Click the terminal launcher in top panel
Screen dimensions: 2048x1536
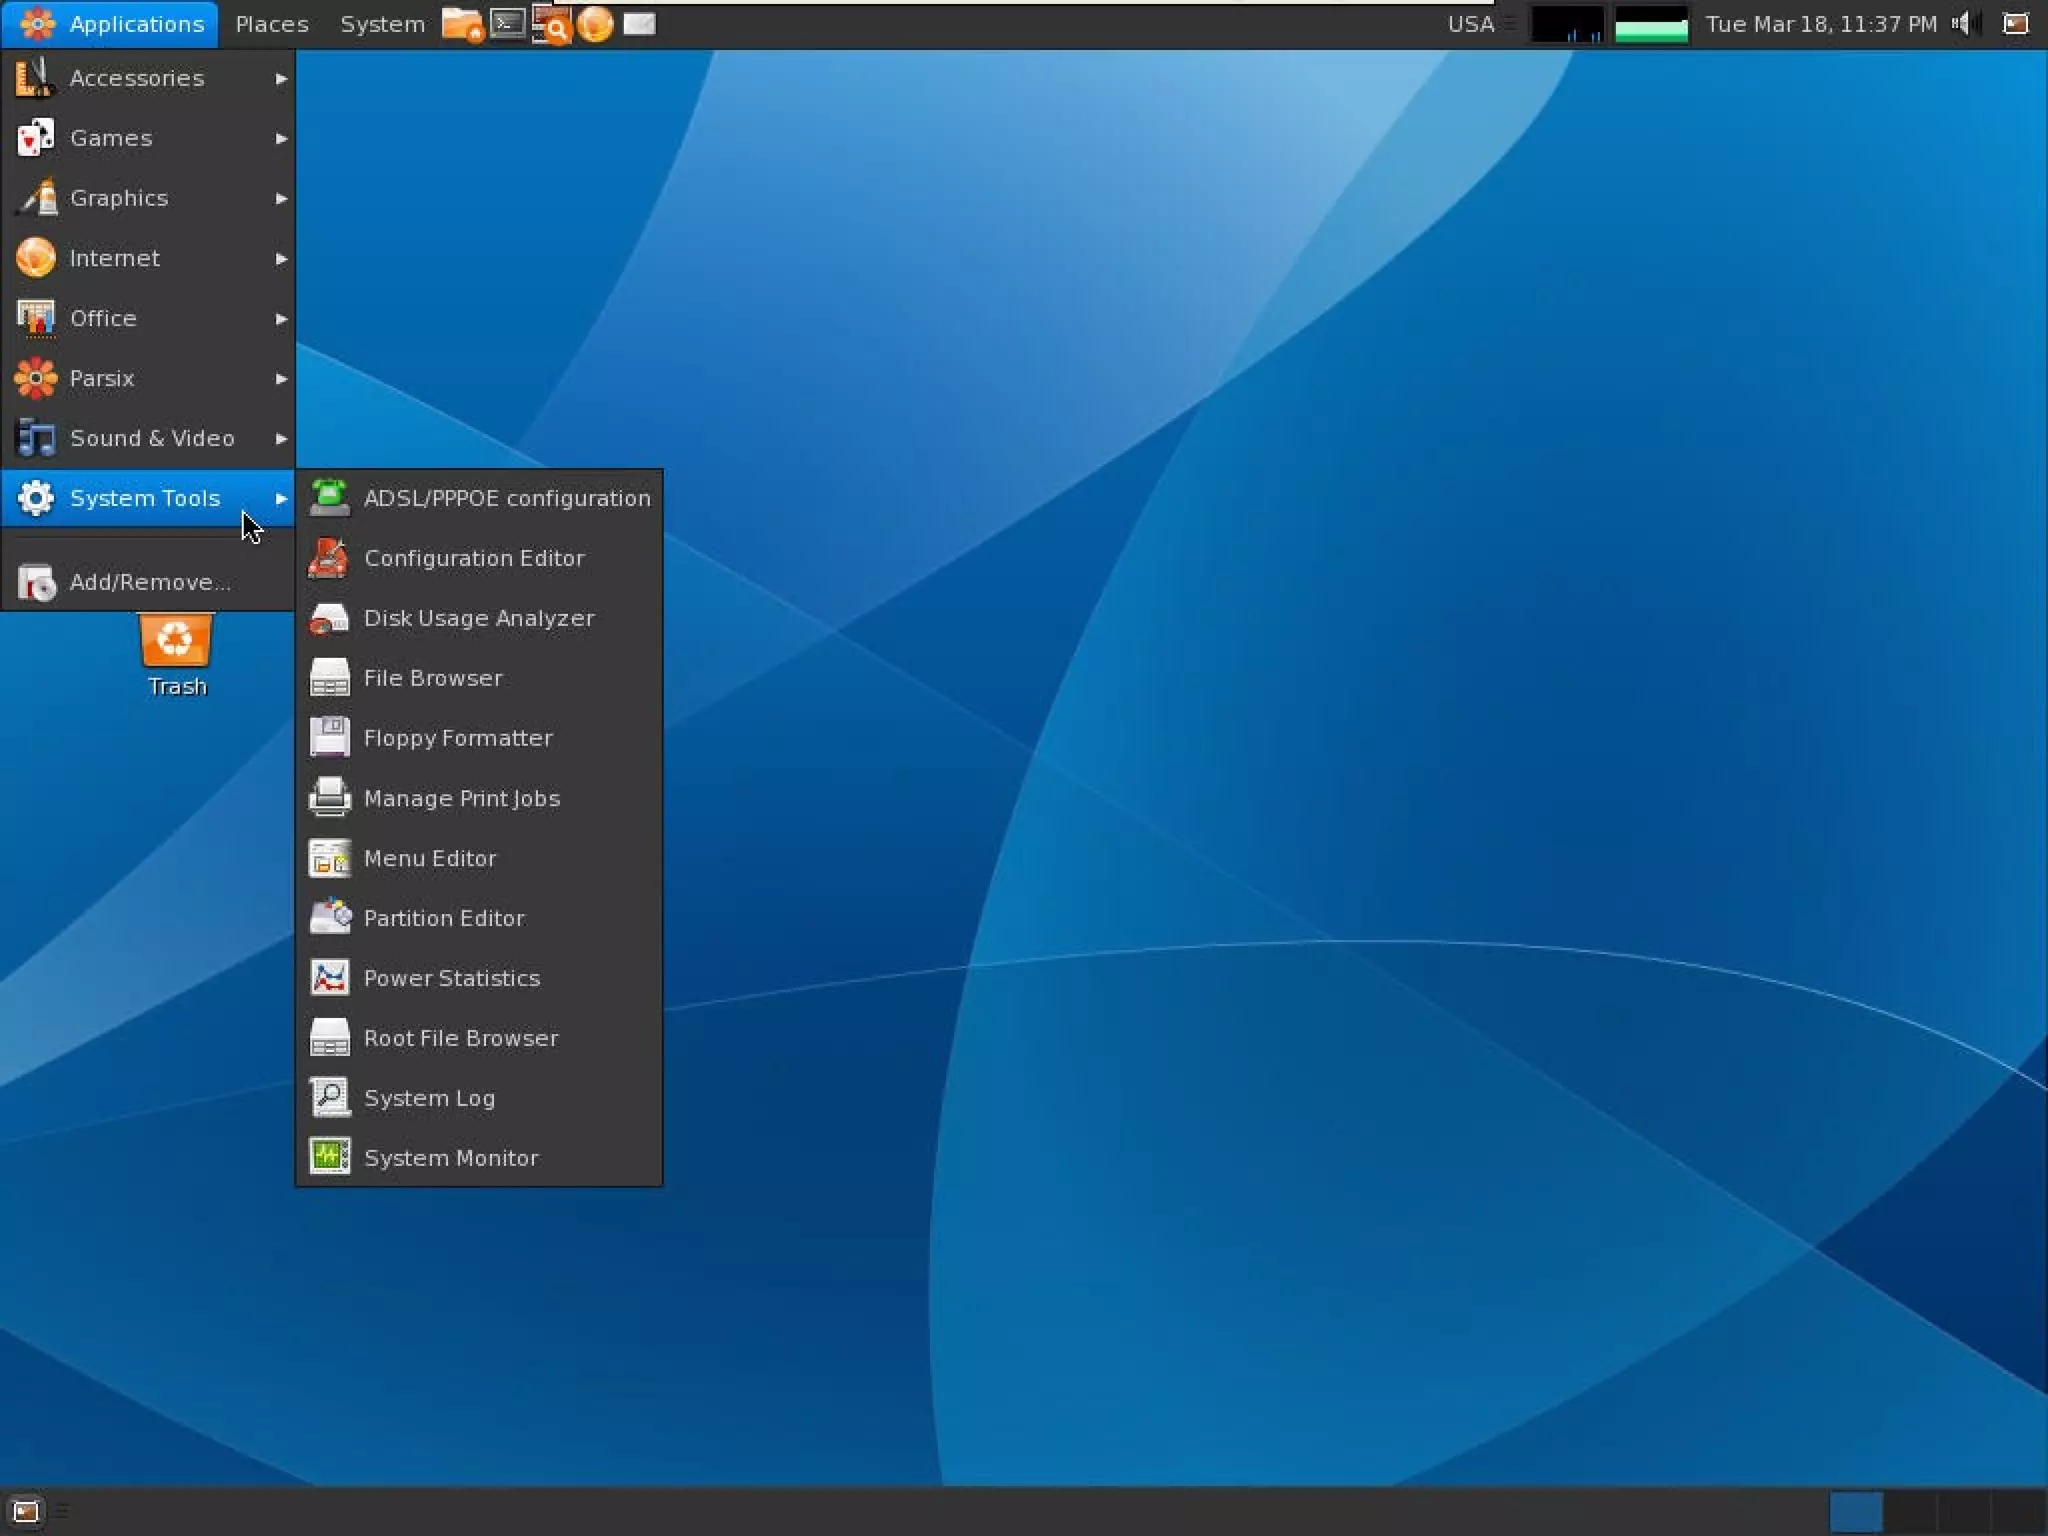point(507,24)
